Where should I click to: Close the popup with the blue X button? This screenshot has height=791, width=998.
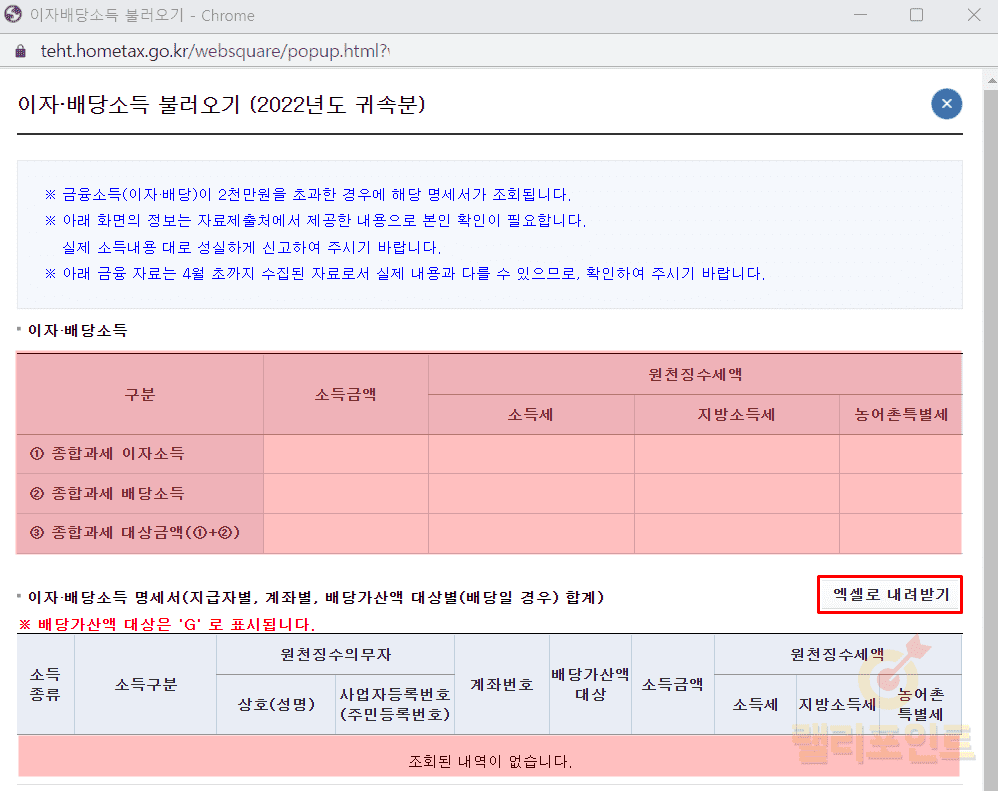click(946, 104)
